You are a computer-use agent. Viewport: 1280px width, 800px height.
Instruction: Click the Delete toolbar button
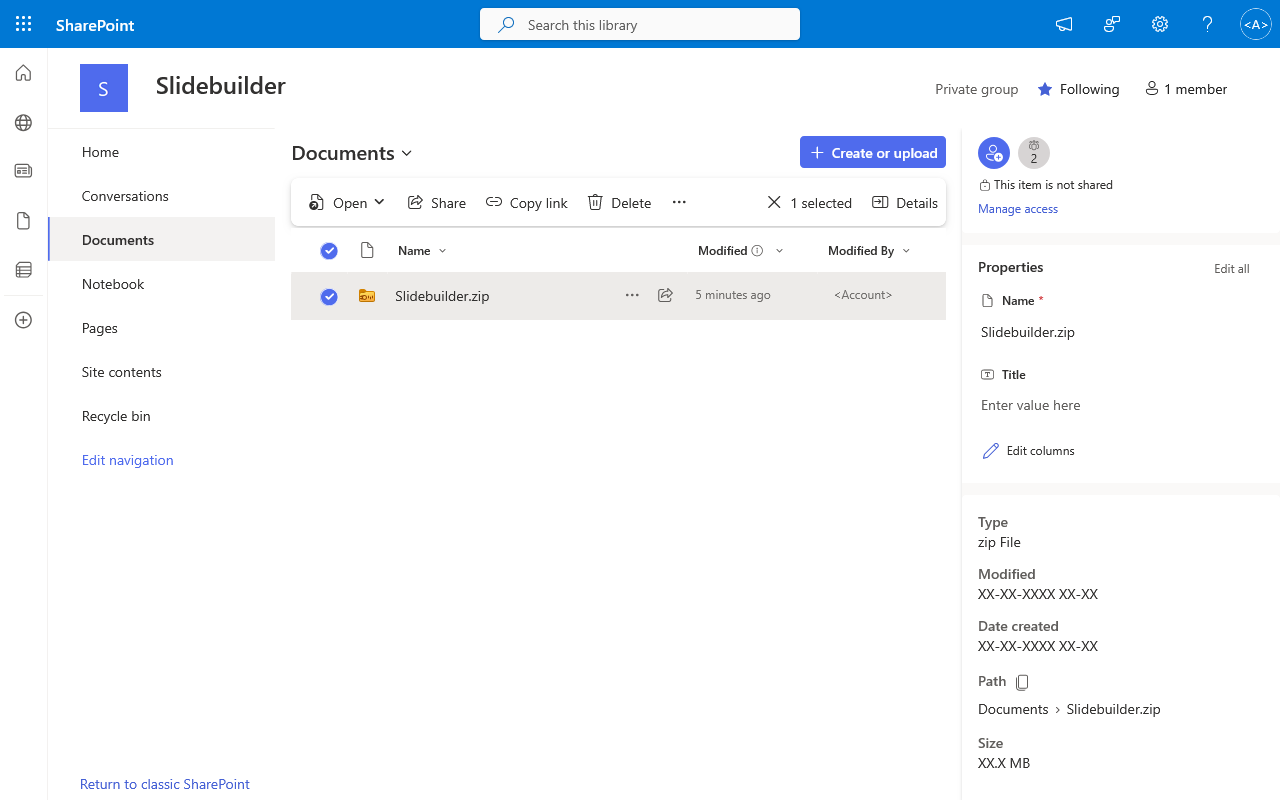pyautogui.click(x=620, y=202)
